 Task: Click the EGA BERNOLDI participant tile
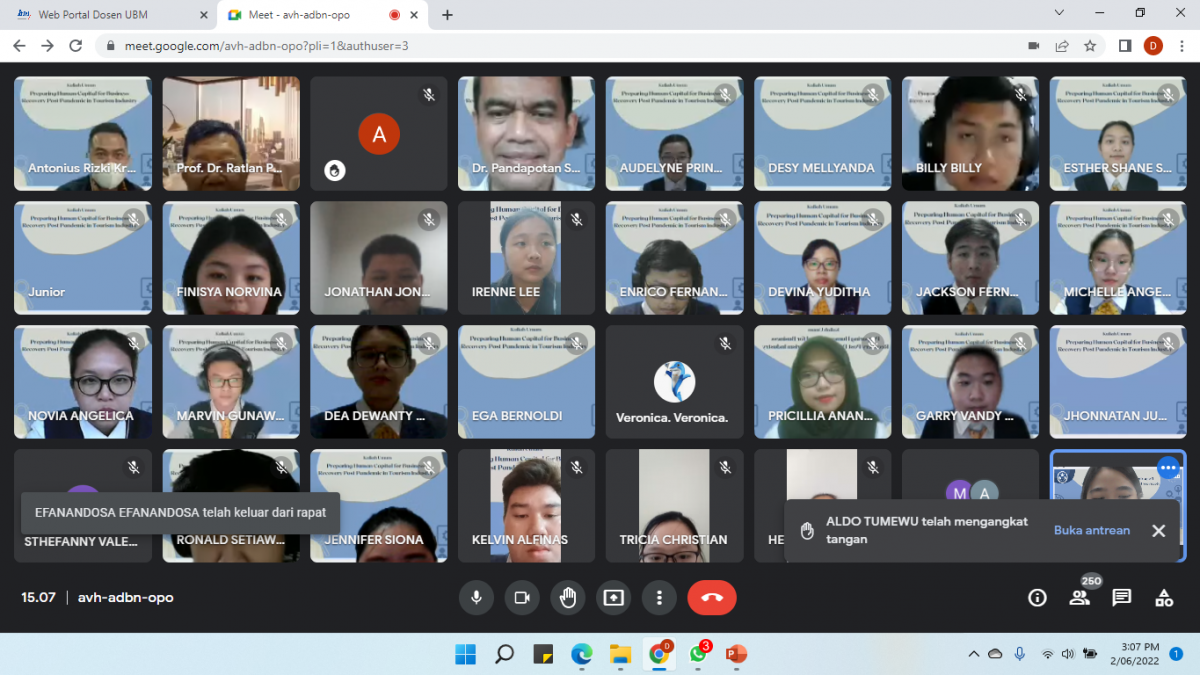click(527, 382)
